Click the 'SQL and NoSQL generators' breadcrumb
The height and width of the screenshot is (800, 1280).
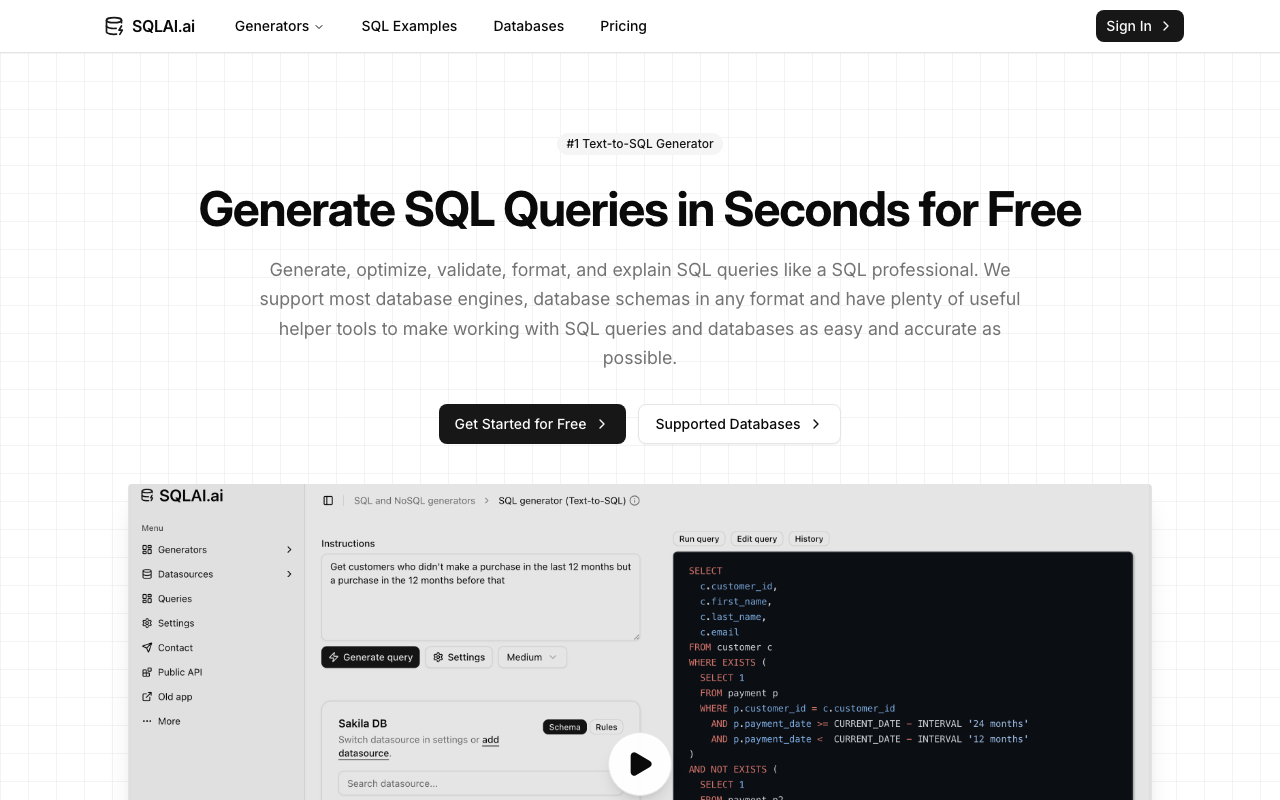coord(415,500)
